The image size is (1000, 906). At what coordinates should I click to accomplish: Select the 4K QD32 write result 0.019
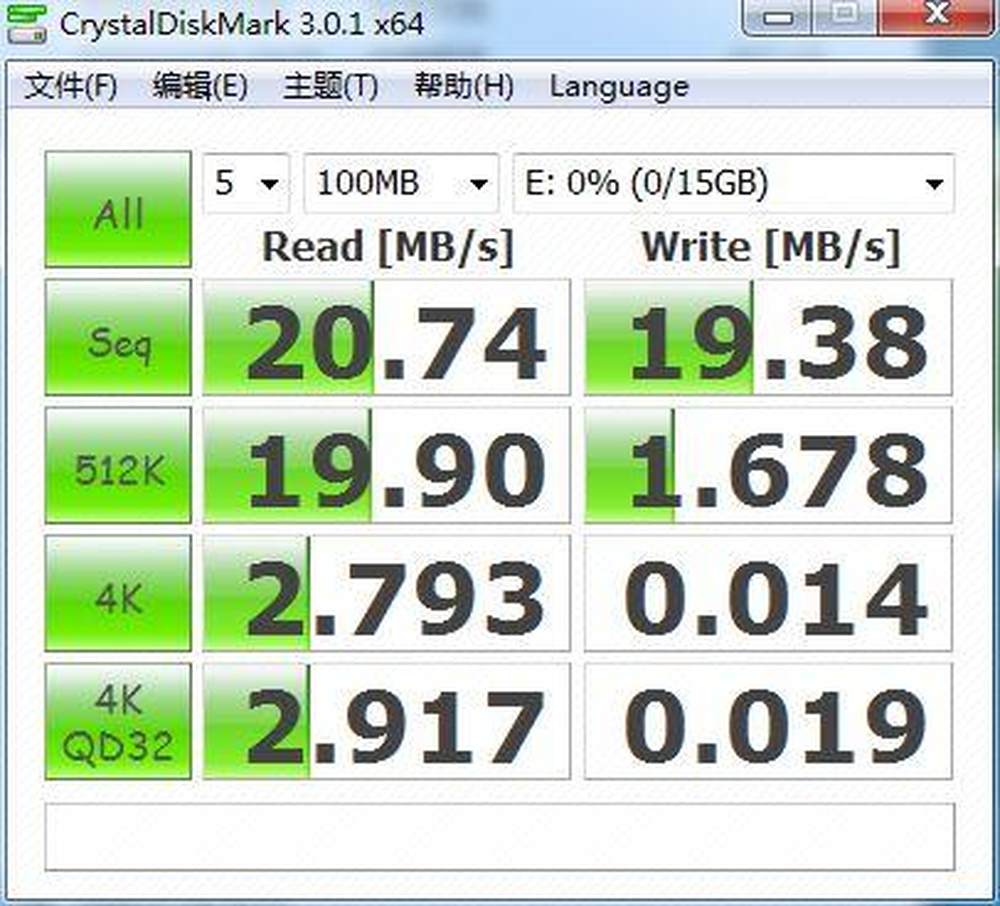coord(768,721)
